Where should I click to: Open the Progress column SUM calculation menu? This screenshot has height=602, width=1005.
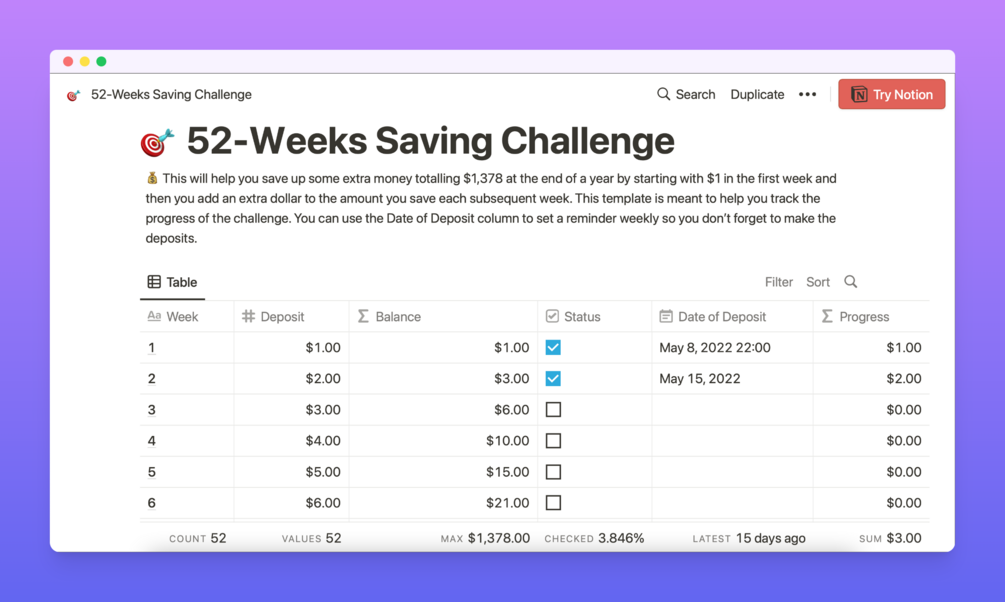click(890, 538)
